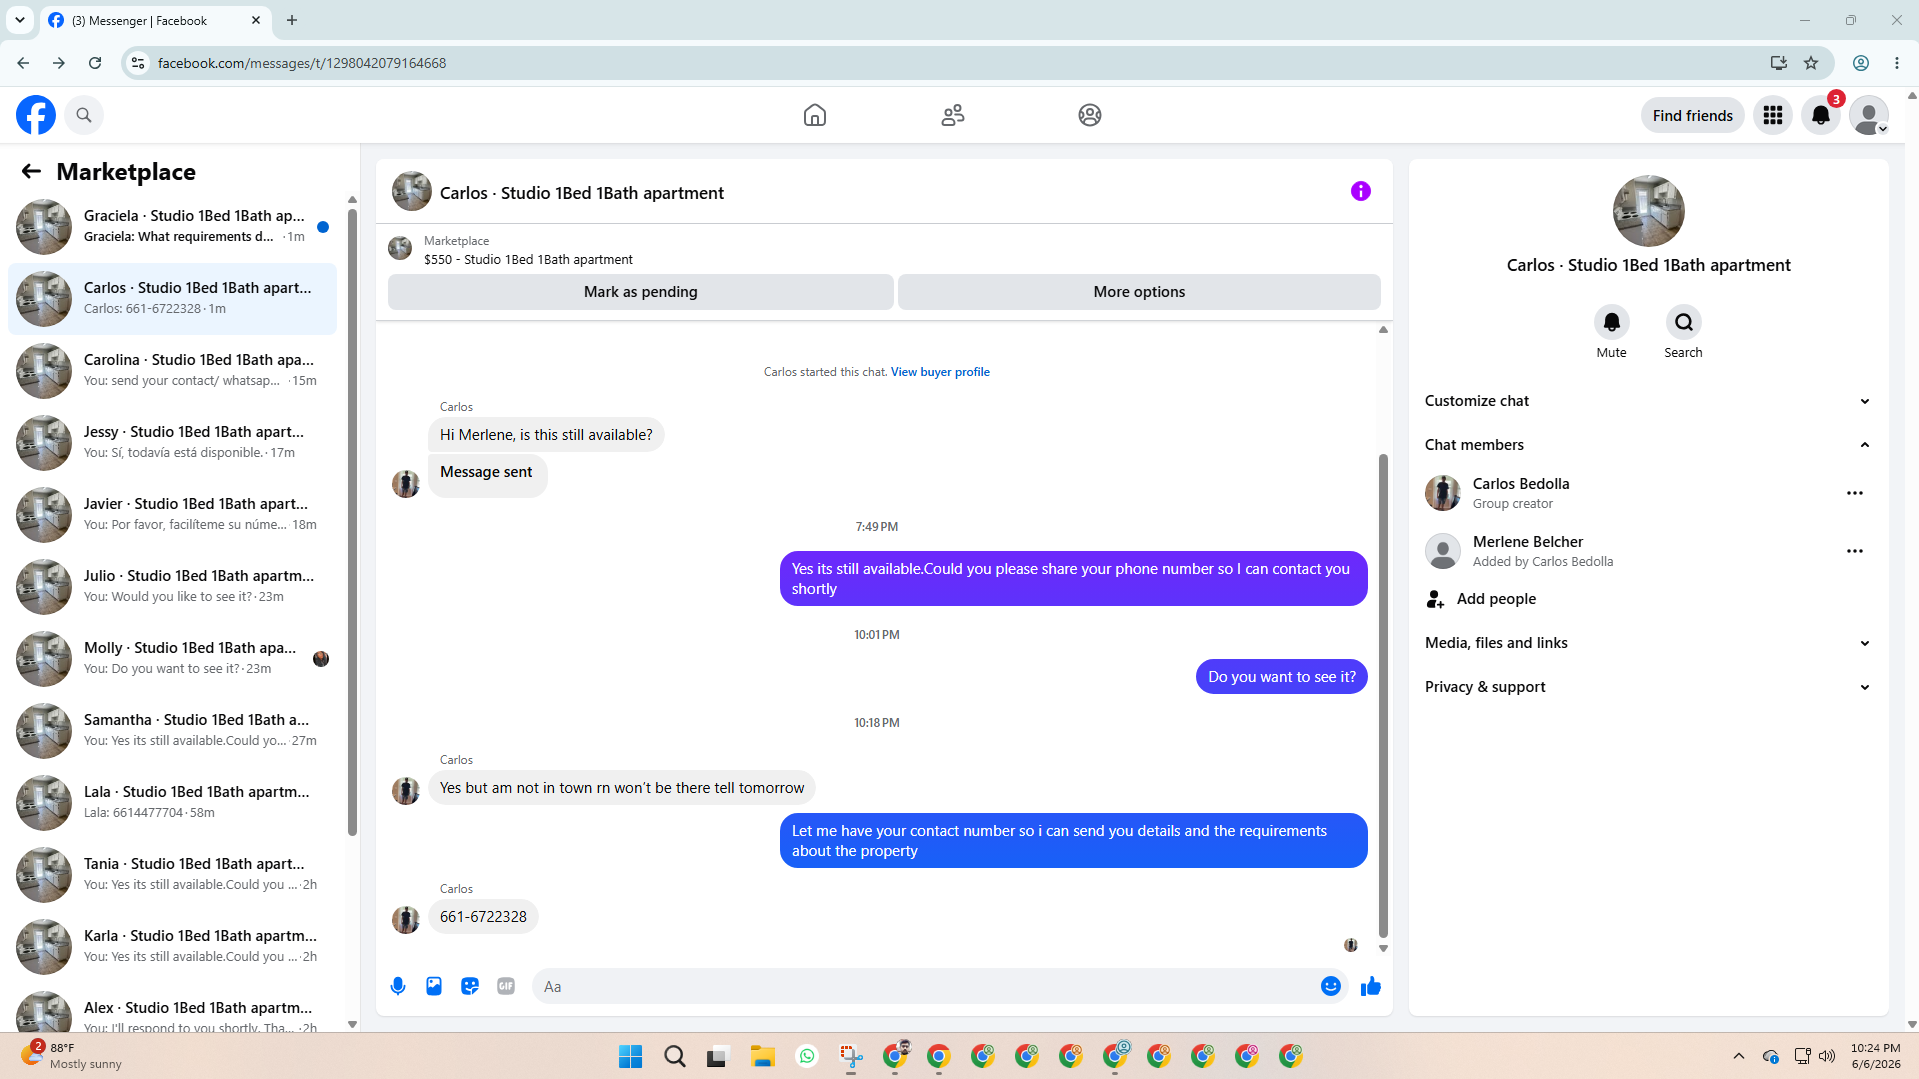1919x1079 pixels.
Task: Open the Facebook home logo
Action: pyautogui.click(x=36, y=115)
